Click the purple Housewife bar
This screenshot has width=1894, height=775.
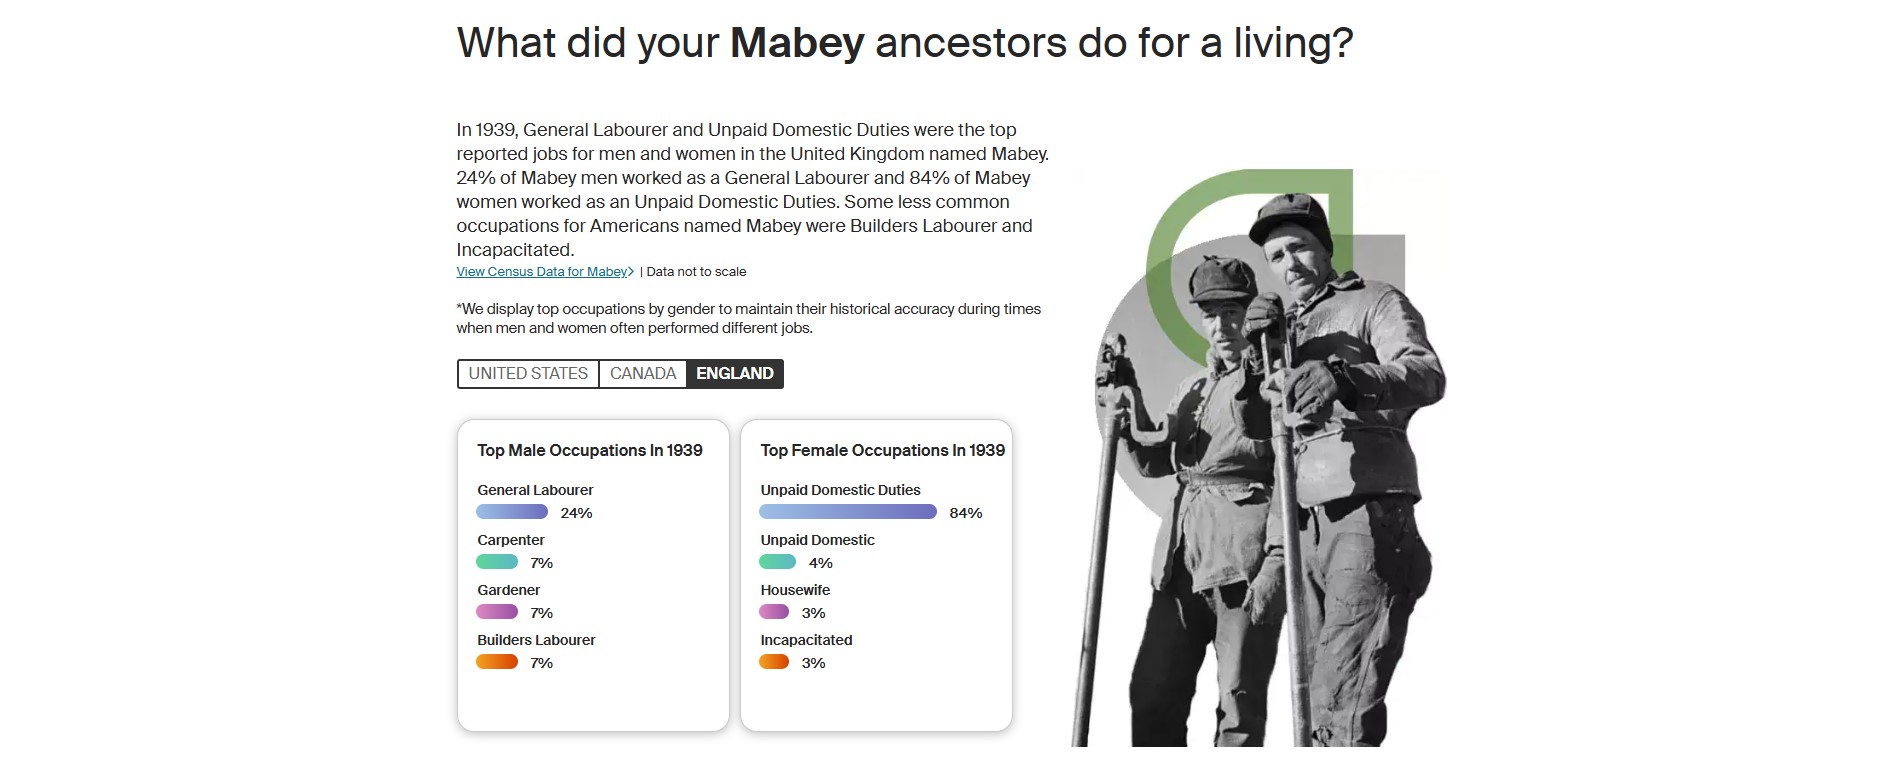pos(774,612)
